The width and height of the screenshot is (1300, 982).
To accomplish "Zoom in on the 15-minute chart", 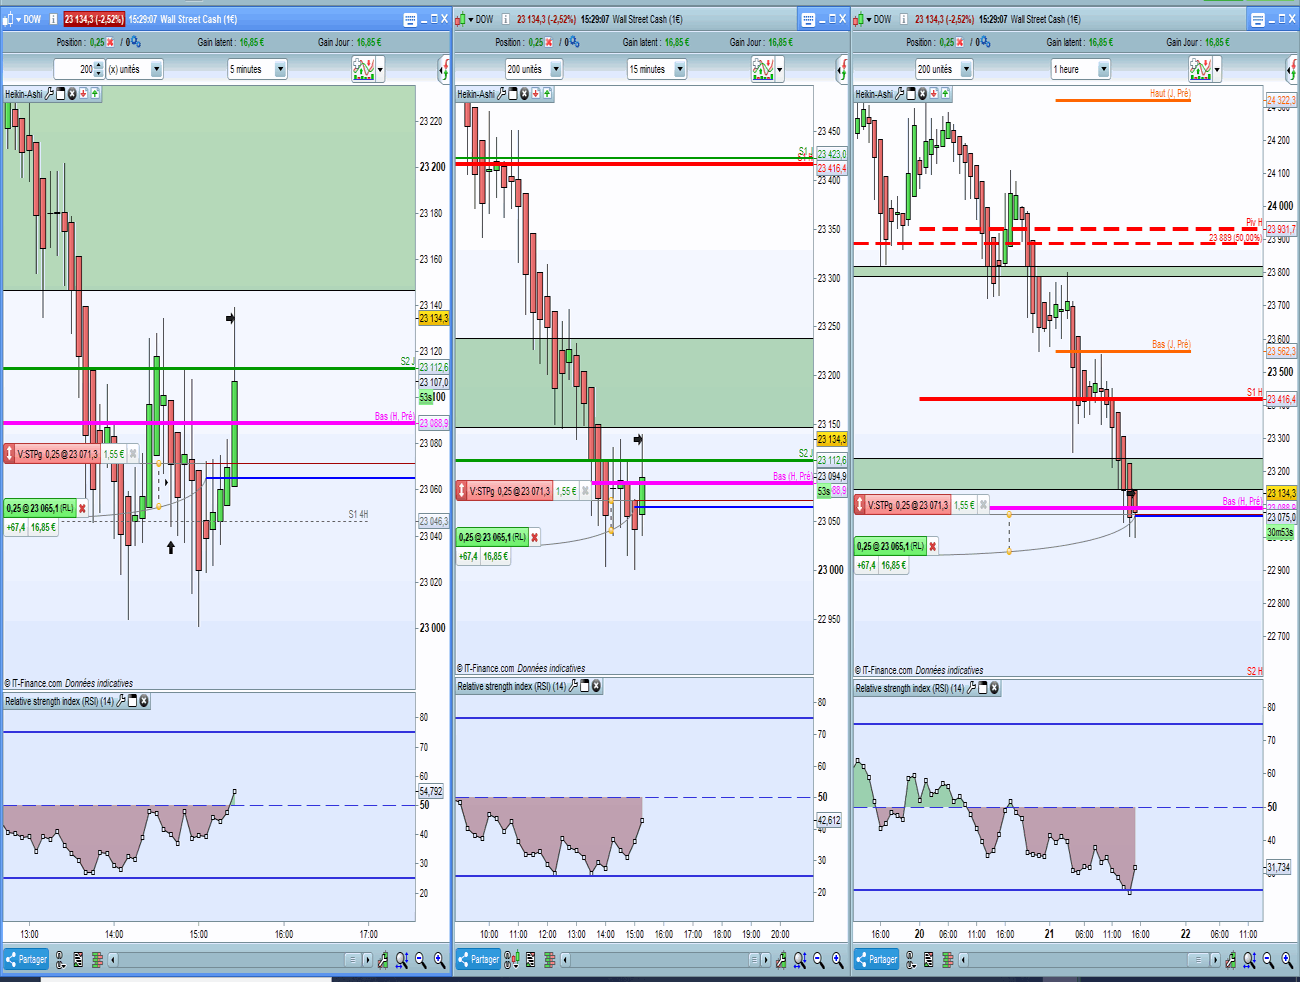I will pos(839,960).
